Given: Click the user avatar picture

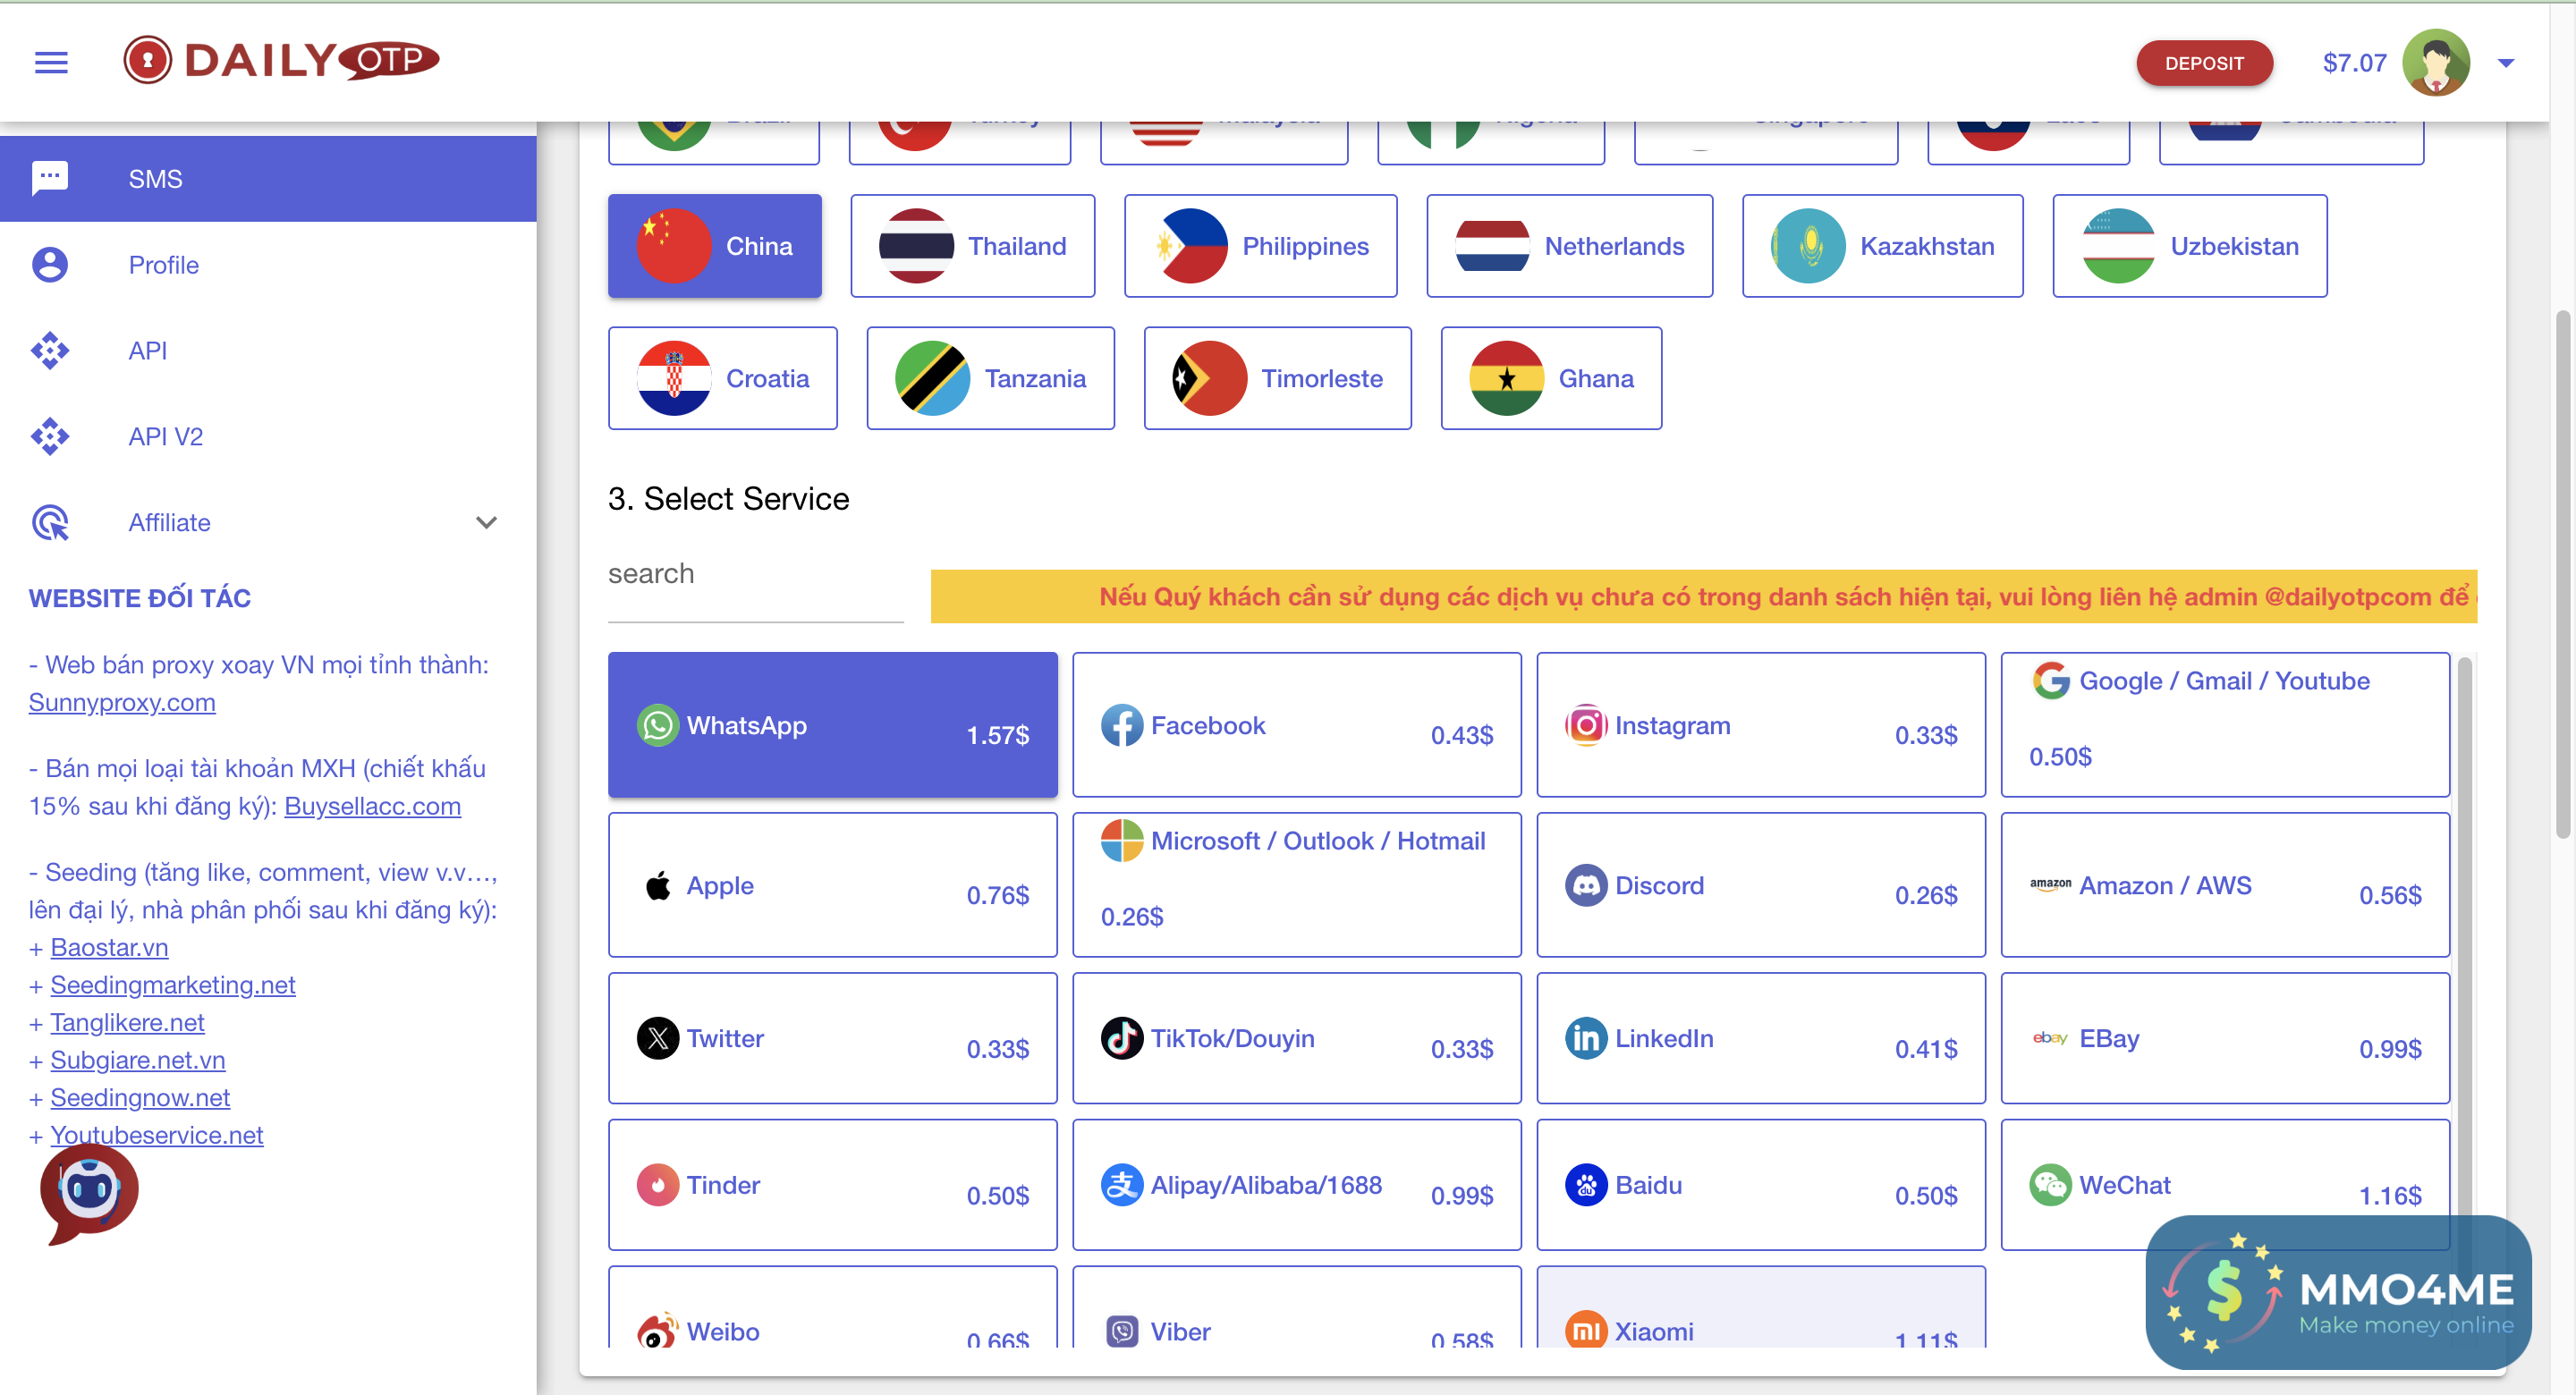Looking at the screenshot, I should (x=2435, y=63).
